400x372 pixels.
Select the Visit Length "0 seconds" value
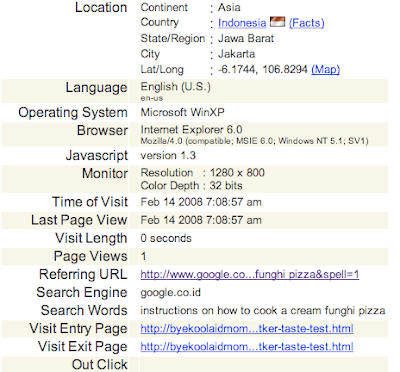click(x=166, y=238)
